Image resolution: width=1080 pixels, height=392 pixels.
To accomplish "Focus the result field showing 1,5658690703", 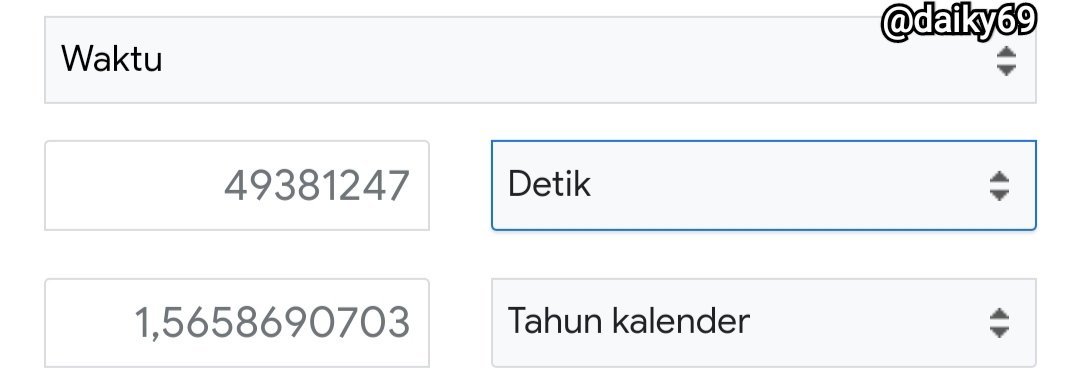I will (237, 322).
